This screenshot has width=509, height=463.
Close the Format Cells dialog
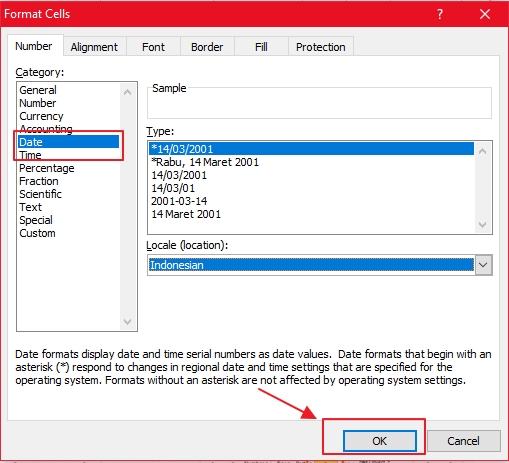coord(485,14)
